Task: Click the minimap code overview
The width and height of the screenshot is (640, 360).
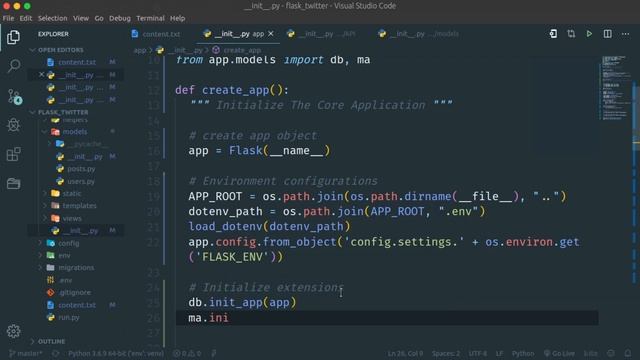Action: [615, 88]
